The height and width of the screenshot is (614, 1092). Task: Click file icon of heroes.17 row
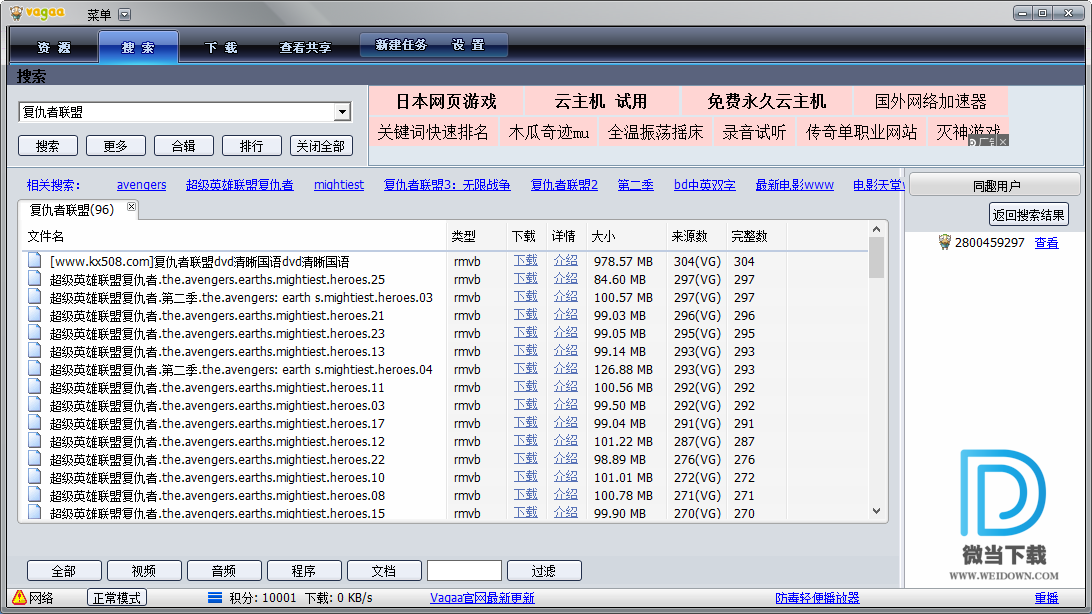34,423
